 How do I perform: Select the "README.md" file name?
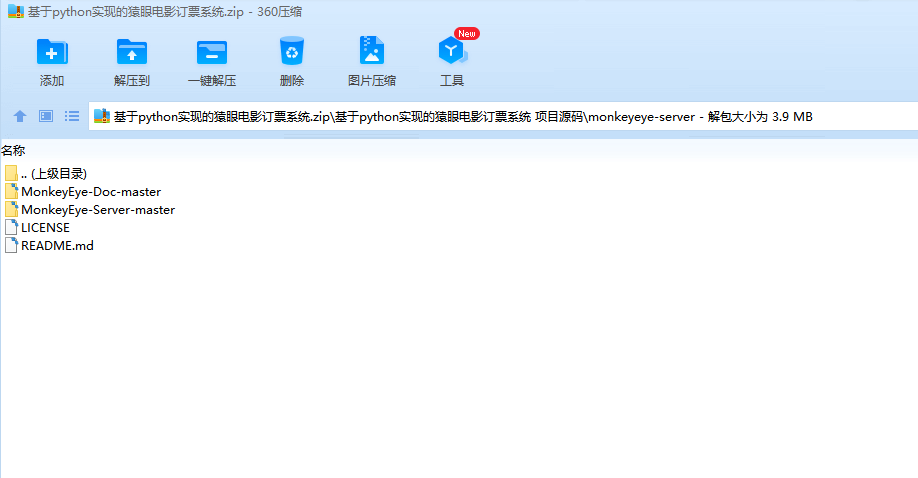click(x=57, y=245)
